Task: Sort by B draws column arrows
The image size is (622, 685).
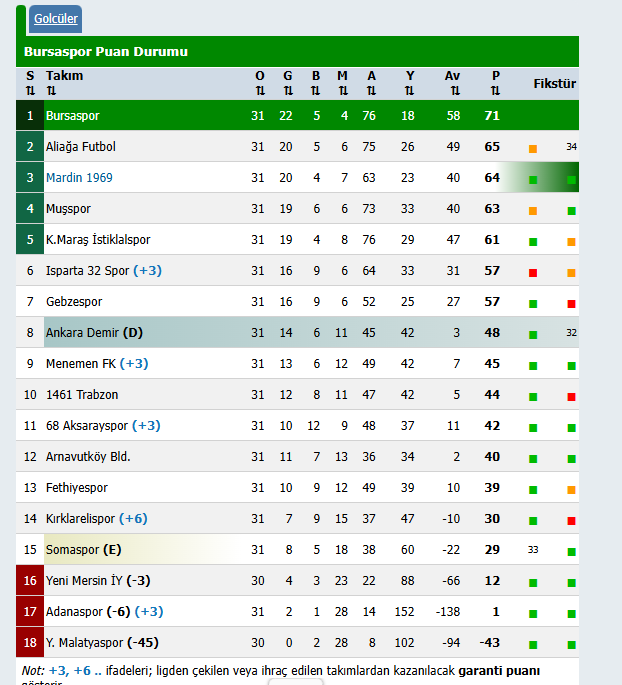Action: pyautogui.click(x=316, y=91)
